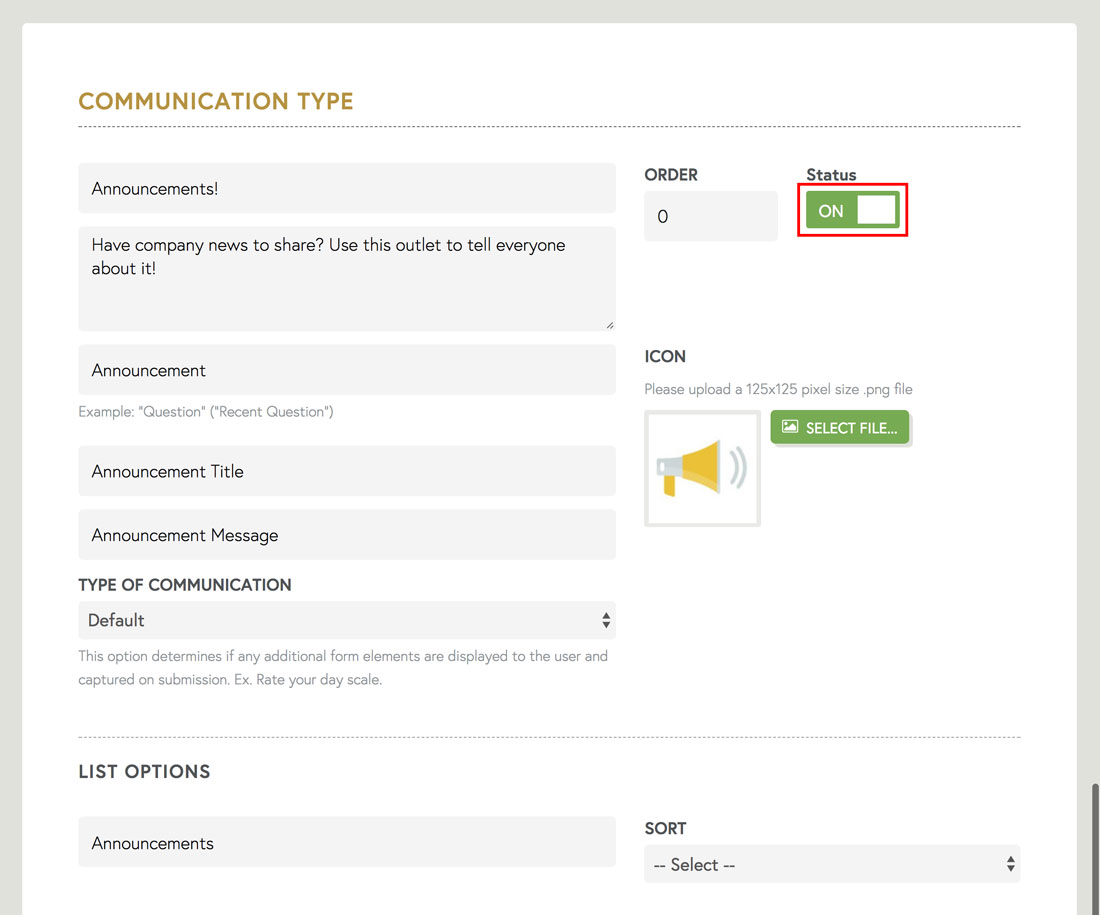Click inside the company news description textarea
The image size is (1100, 915).
click(347, 278)
